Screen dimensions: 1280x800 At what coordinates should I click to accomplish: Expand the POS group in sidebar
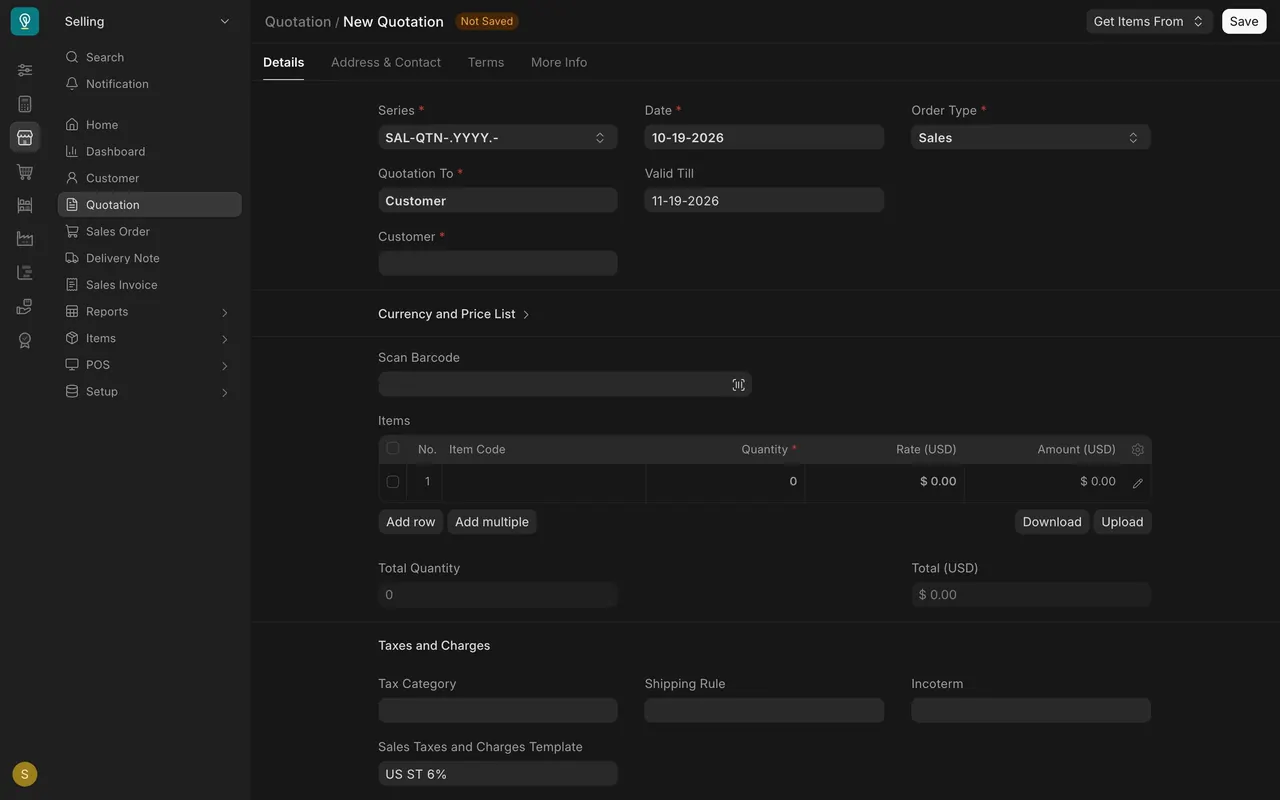(150, 365)
